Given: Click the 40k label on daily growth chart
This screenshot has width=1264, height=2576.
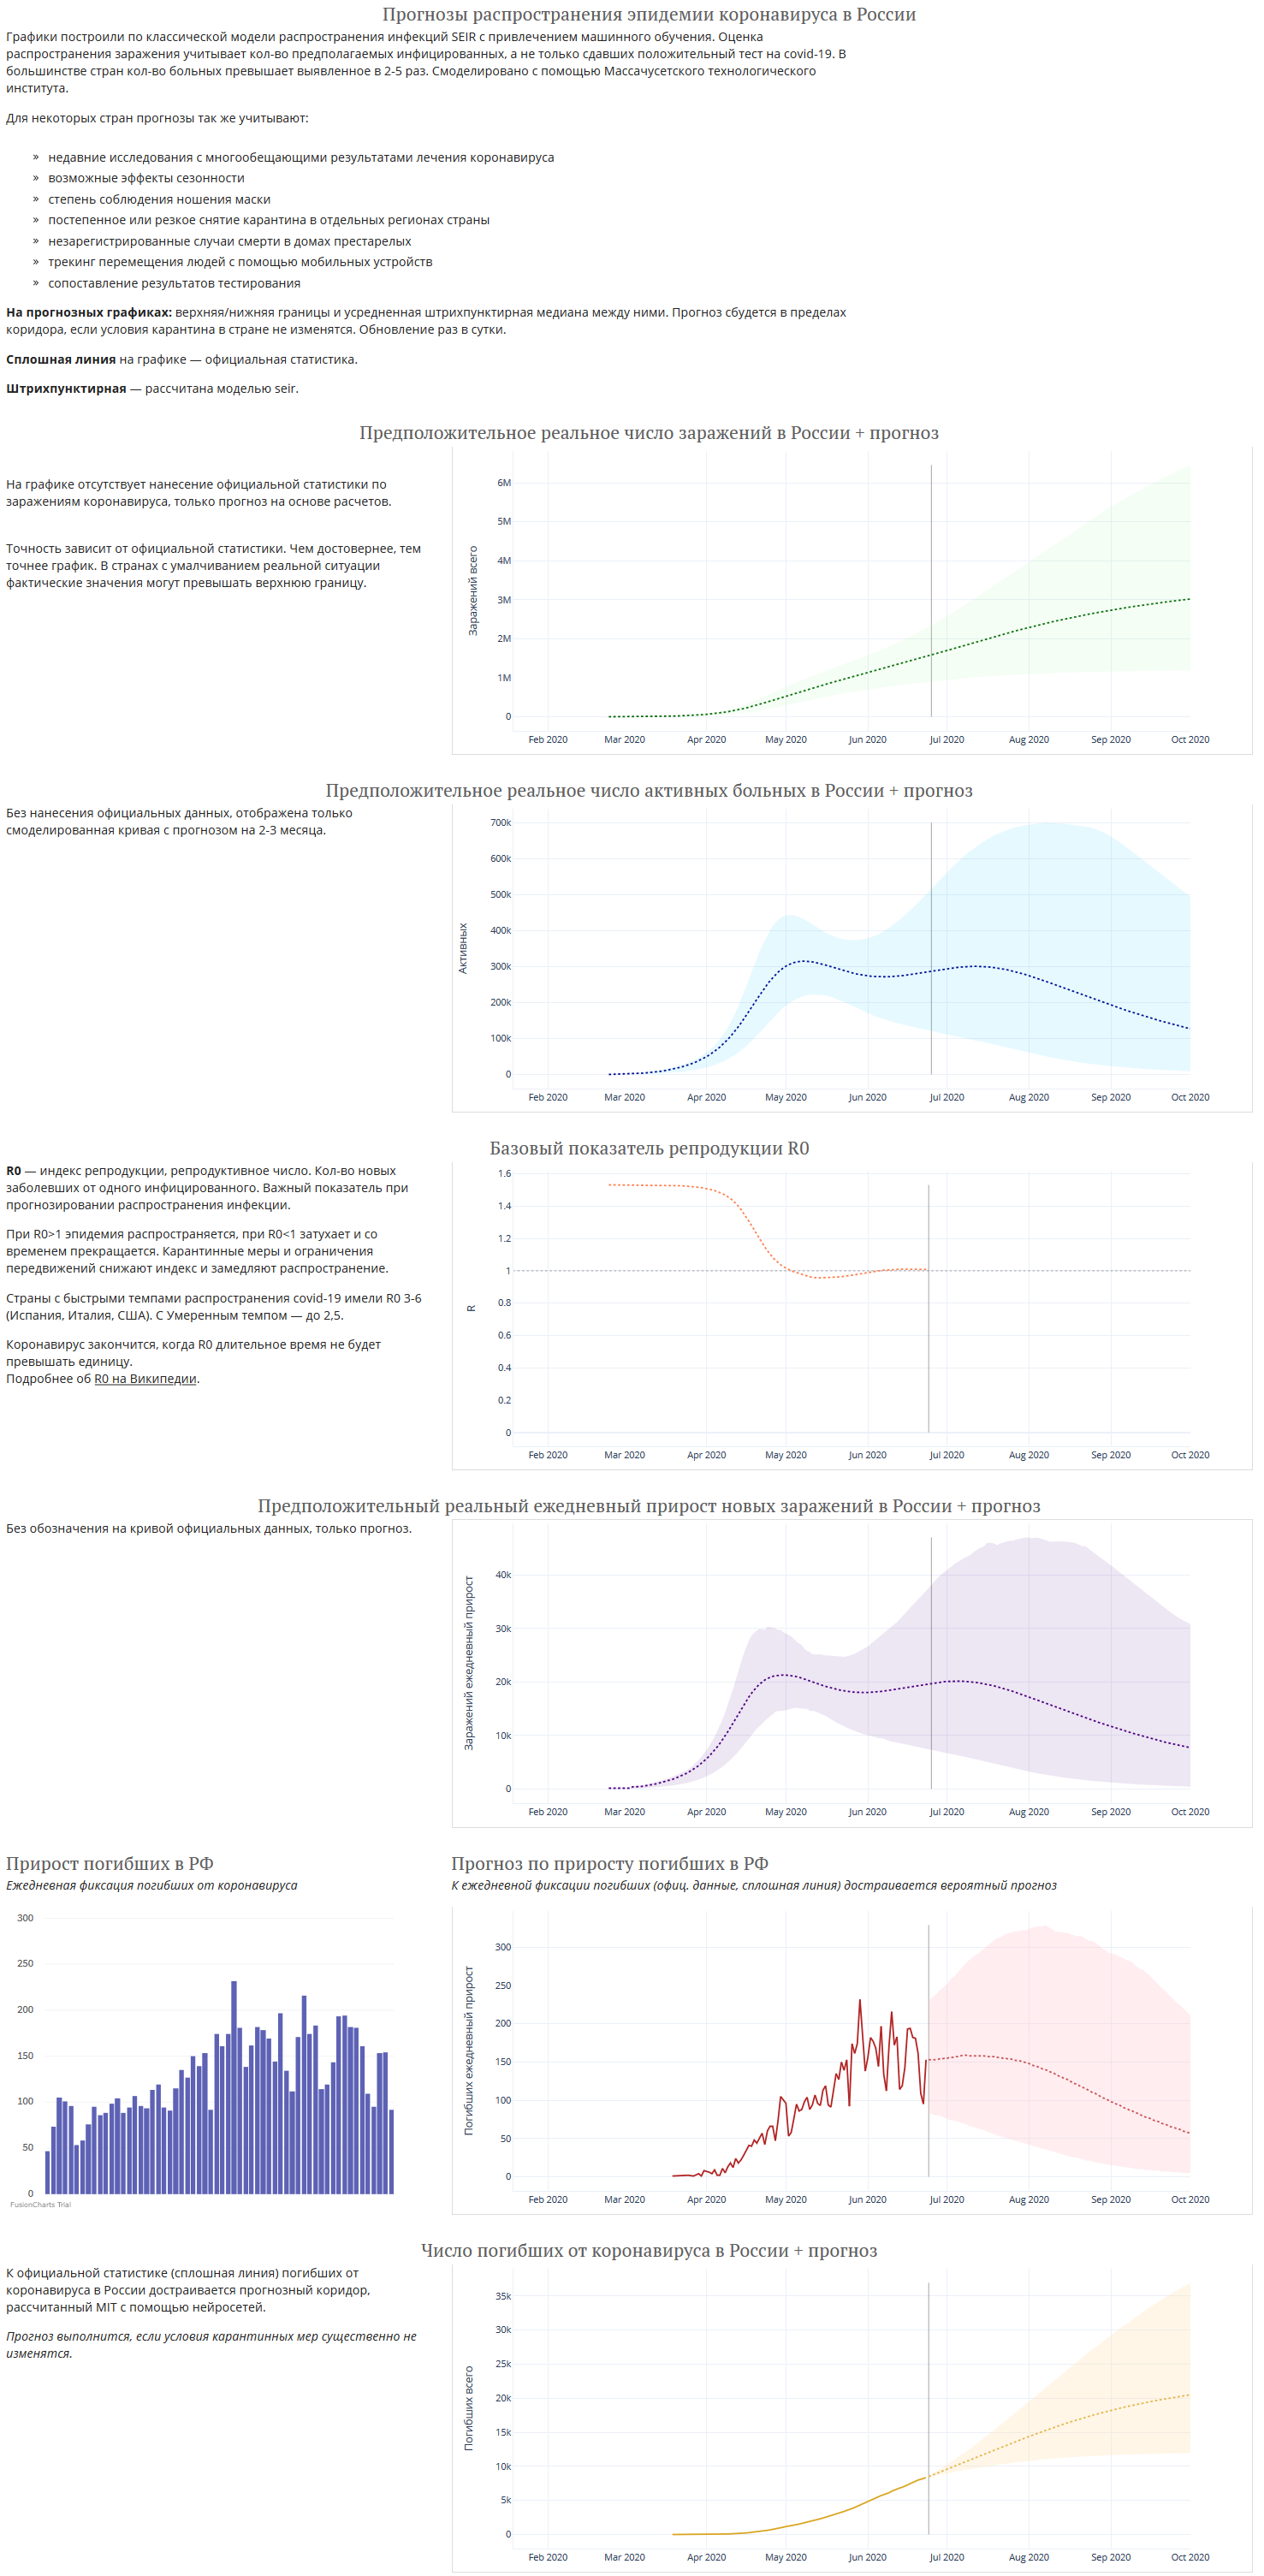Looking at the screenshot, I should 503,1575.
